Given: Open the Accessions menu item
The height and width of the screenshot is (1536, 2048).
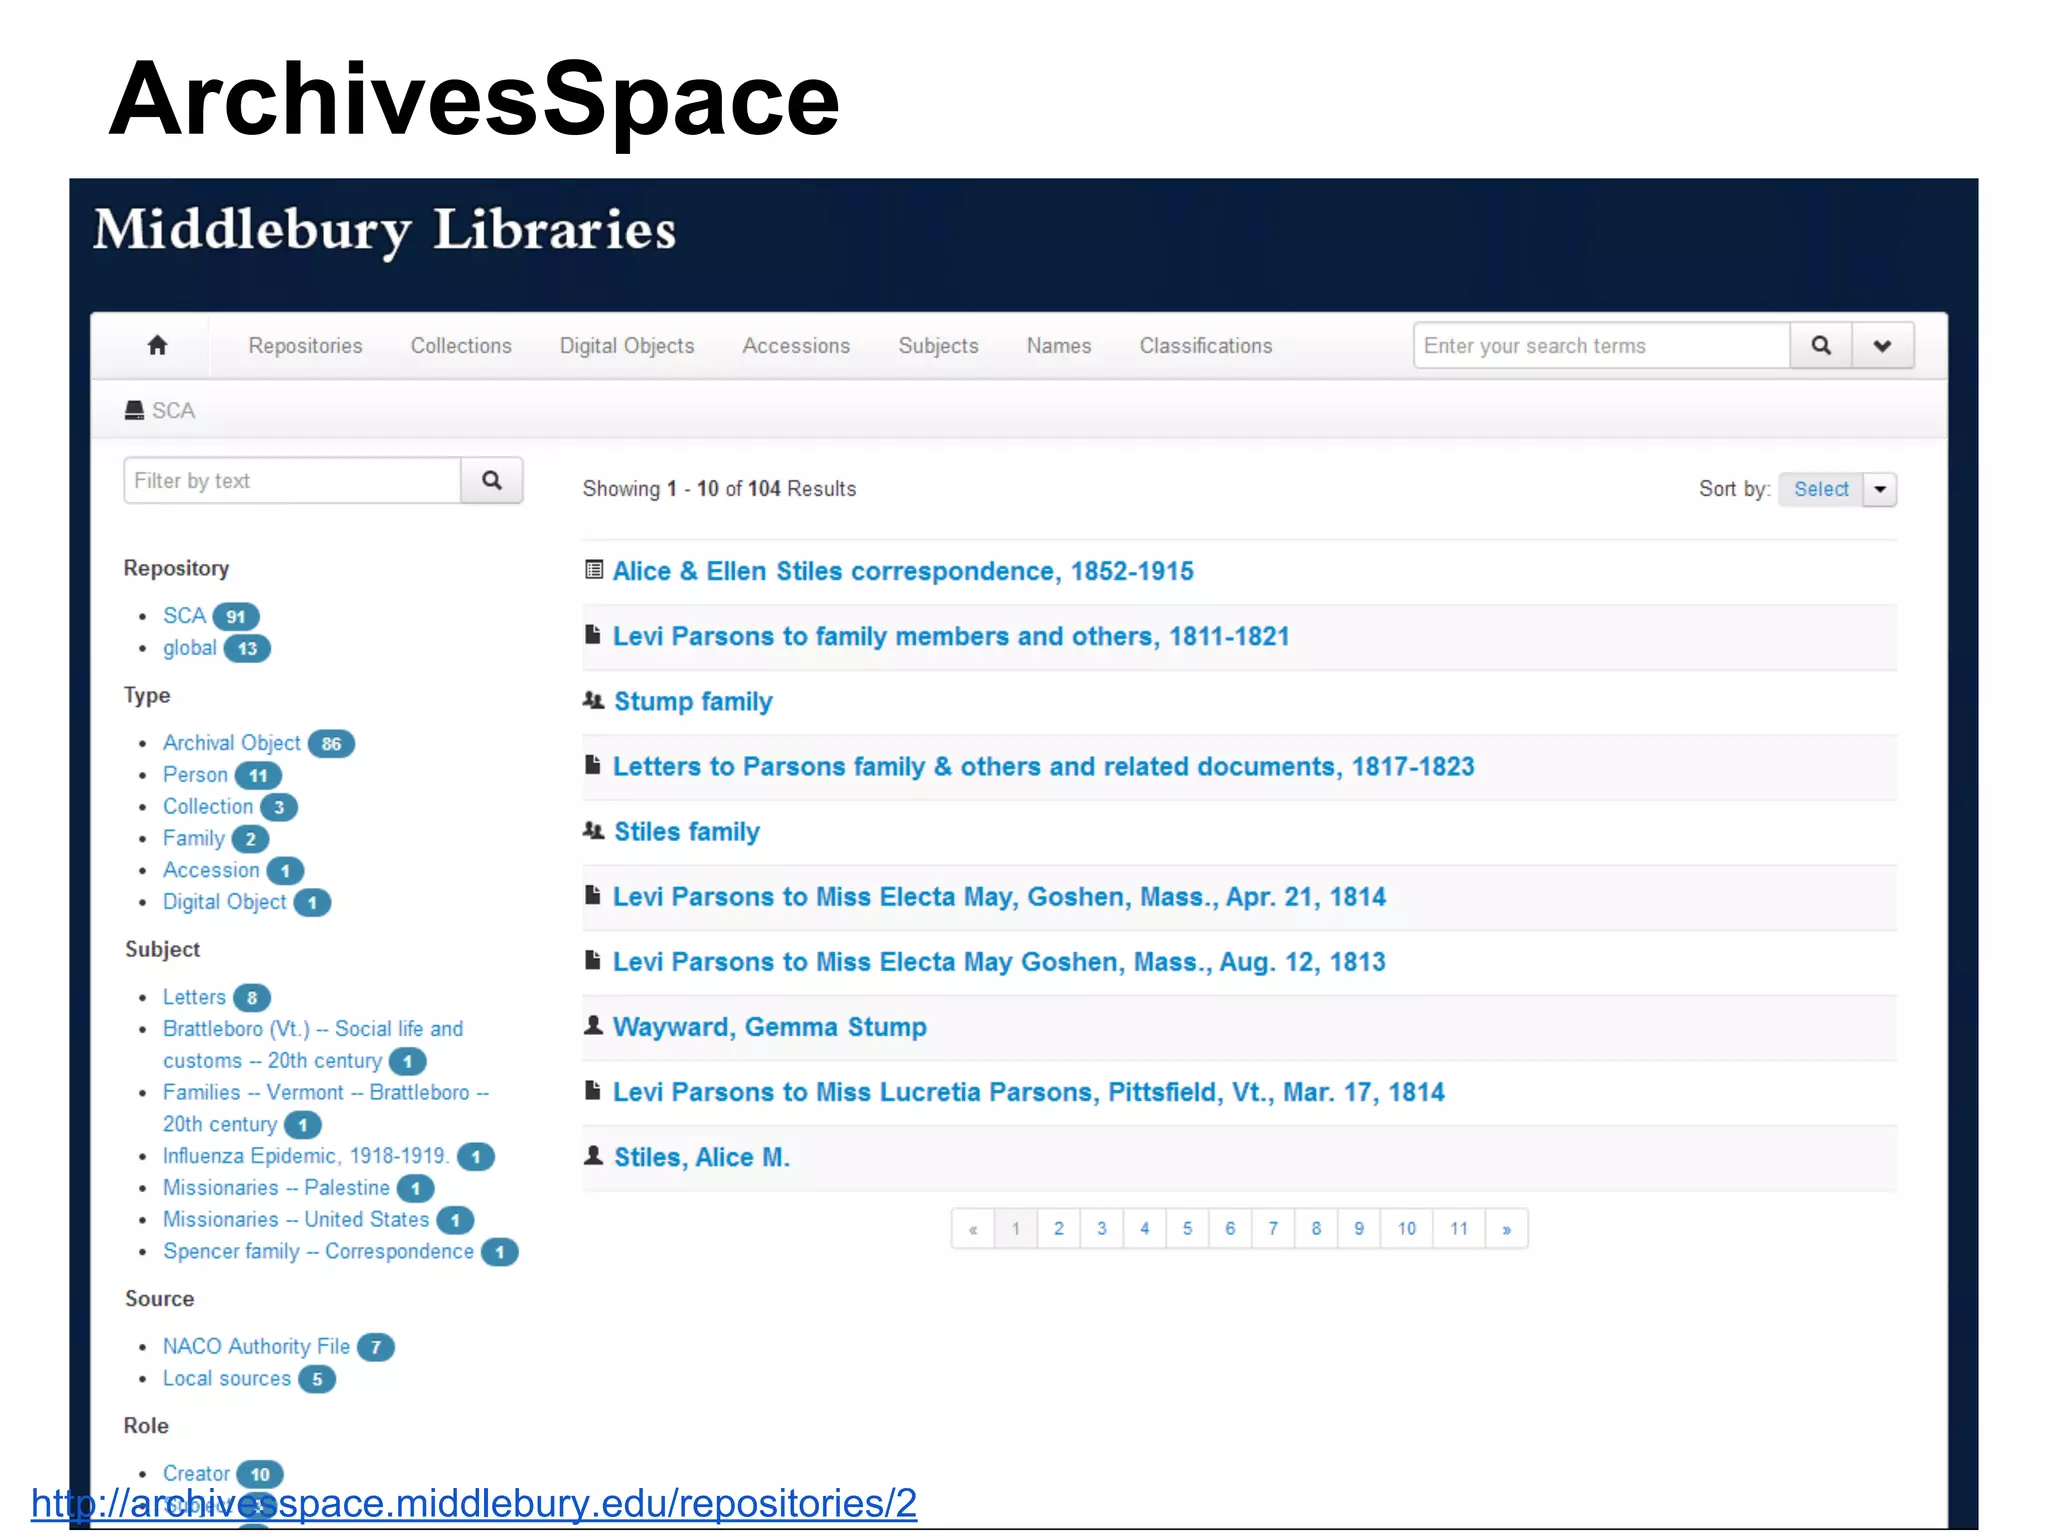Looking at the screenshot, I should tap(796, 346).
